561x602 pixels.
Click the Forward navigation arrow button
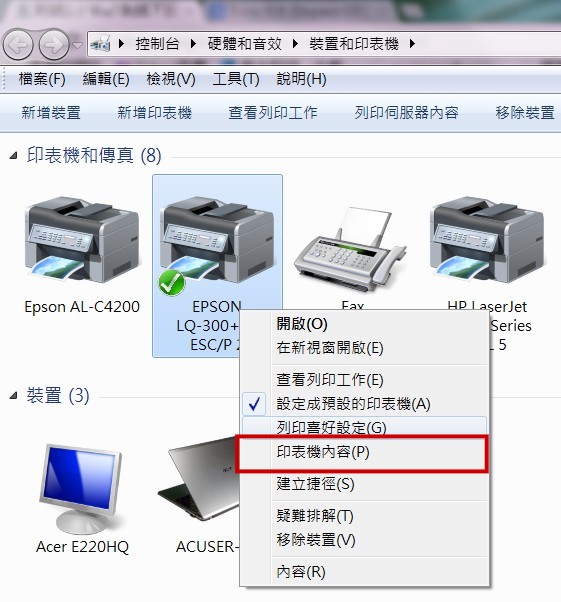54,45
